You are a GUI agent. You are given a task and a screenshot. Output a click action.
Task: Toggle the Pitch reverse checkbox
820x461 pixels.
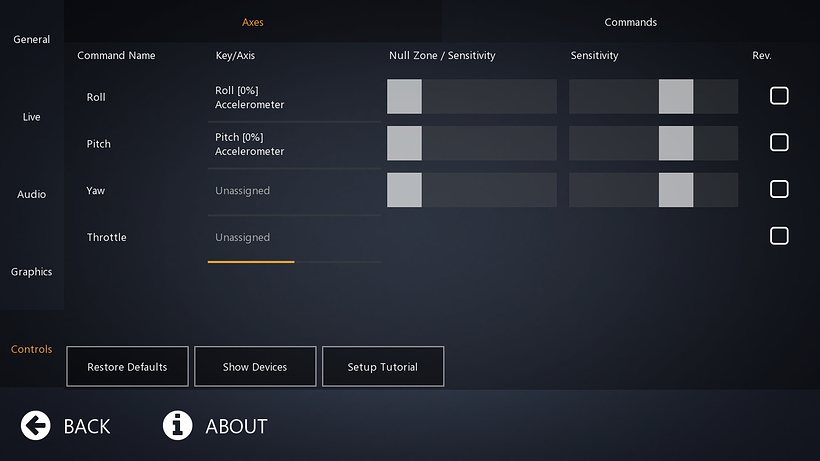779,142
